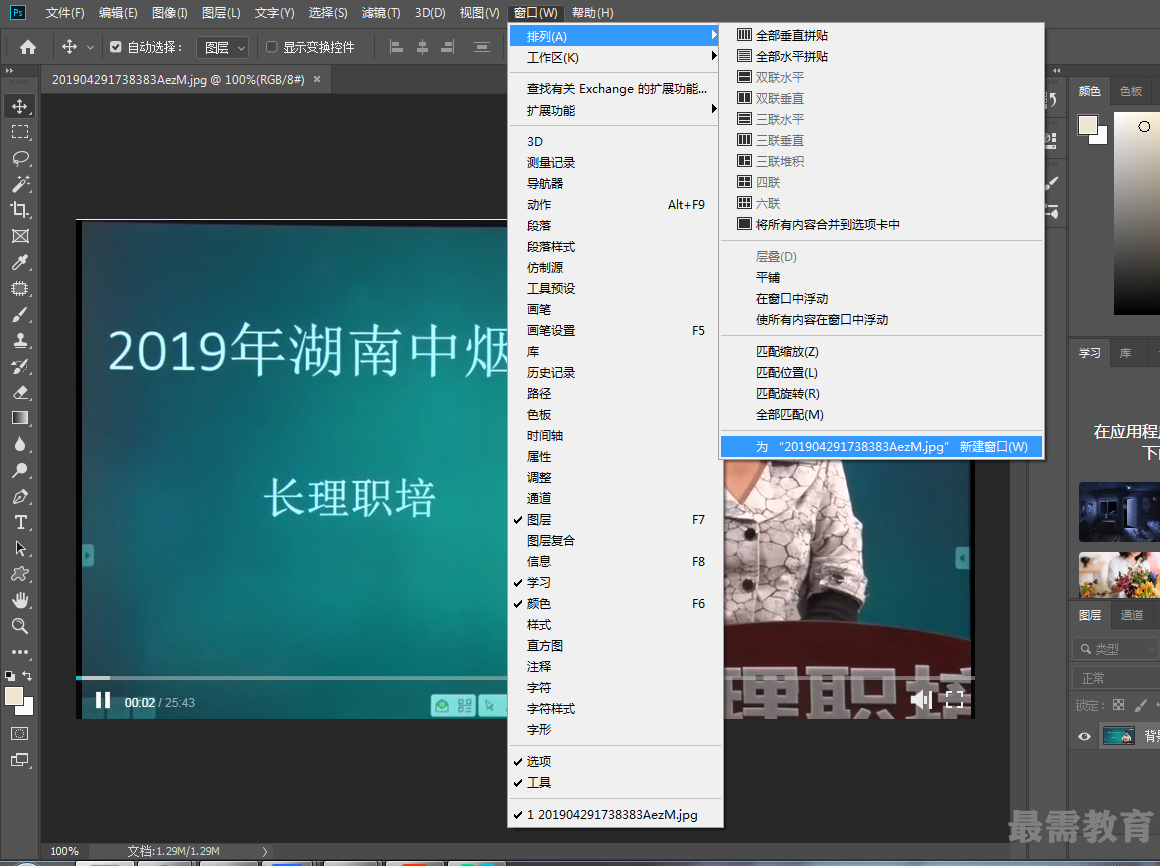This screenshot has height=866, width=1160.
Task: Switch to the 色板 tab
Action: click(1130, 91)
